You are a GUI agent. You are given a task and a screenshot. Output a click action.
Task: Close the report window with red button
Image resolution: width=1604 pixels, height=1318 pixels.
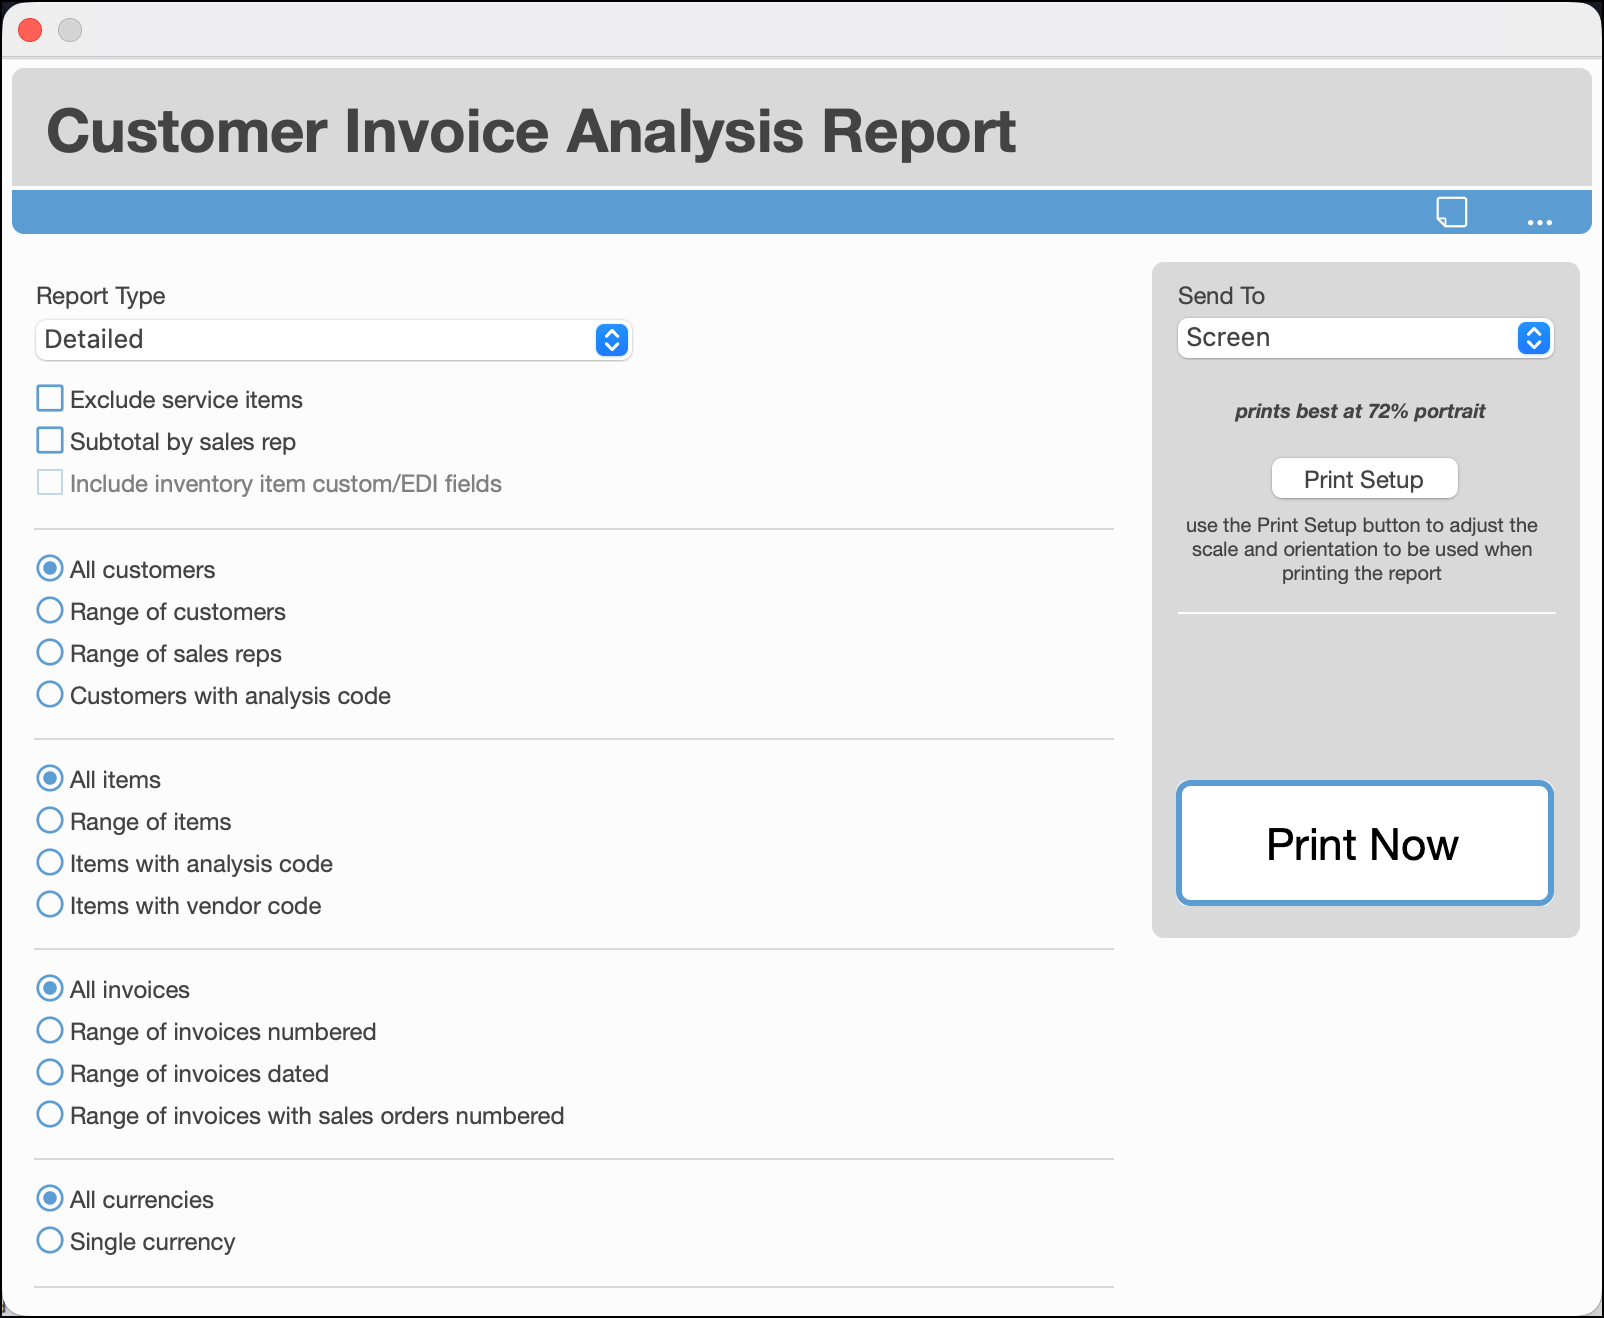[31, 30]
